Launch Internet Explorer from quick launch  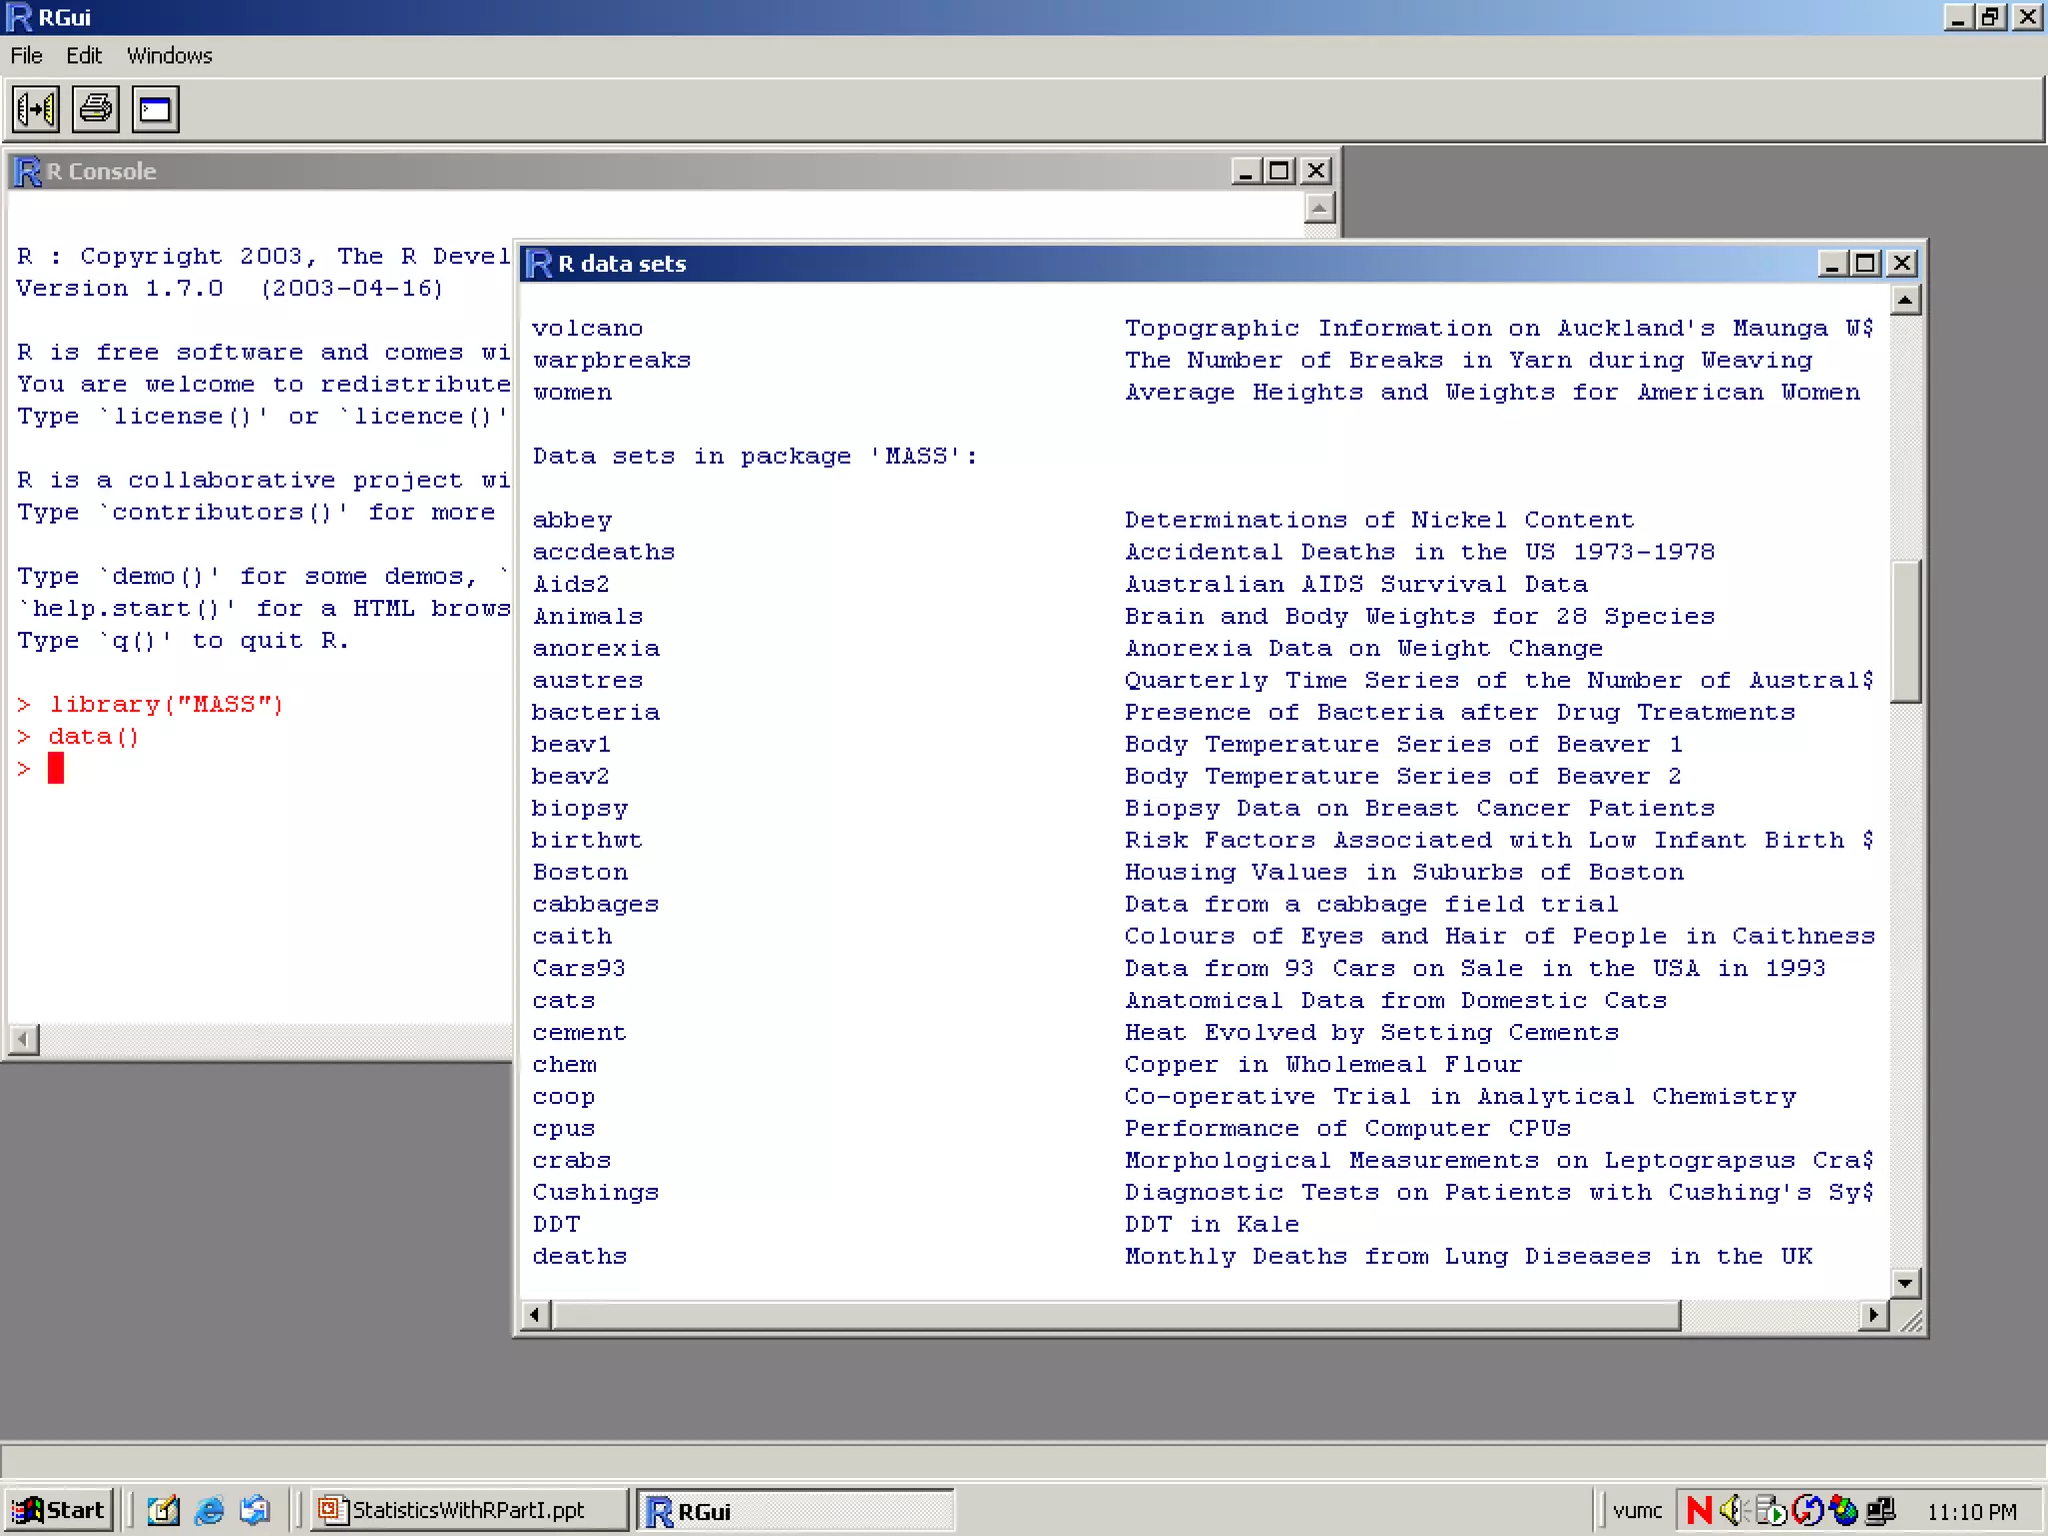coord(209,1510)
